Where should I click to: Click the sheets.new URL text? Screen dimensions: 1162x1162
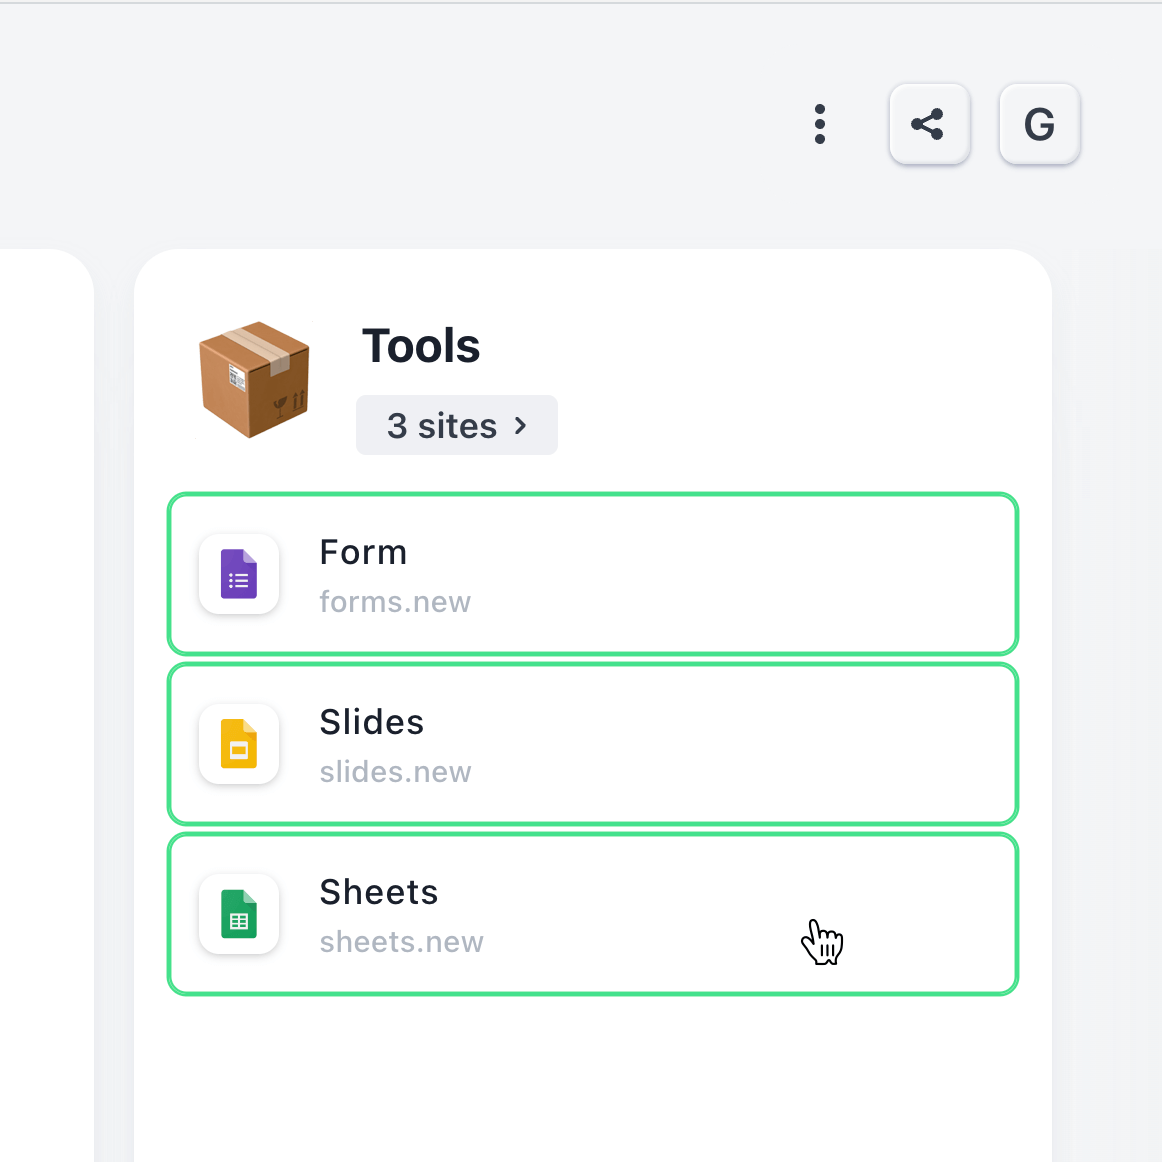tap(401, 942)
